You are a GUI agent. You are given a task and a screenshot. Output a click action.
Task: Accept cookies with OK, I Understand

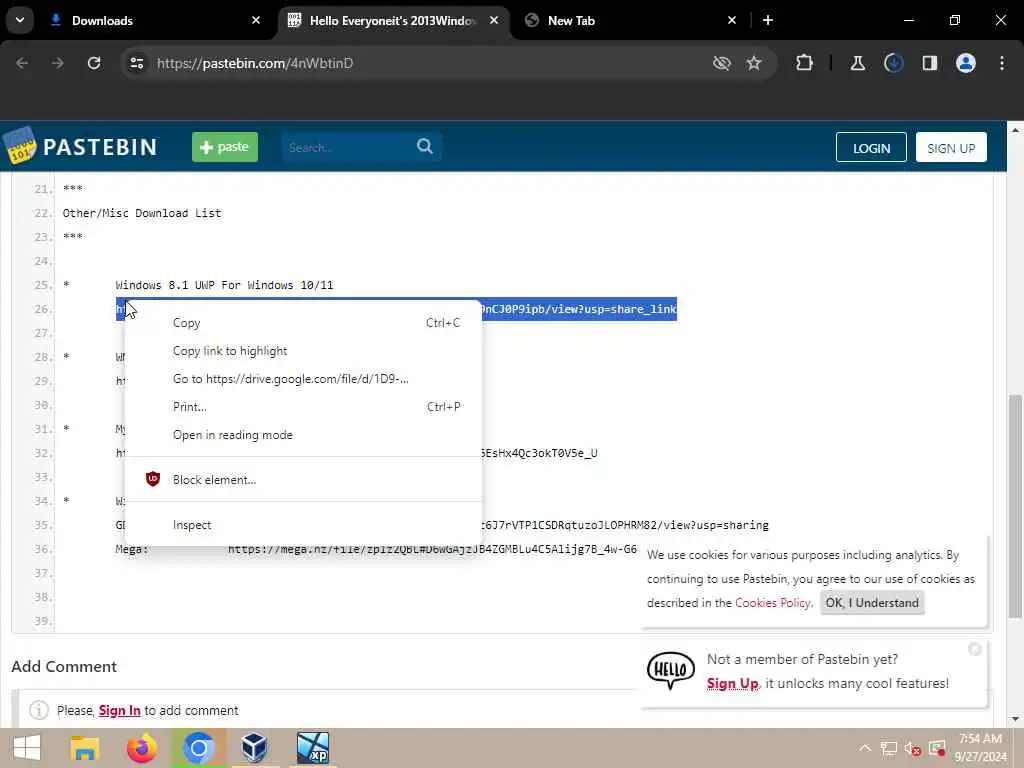click(872, 603)
